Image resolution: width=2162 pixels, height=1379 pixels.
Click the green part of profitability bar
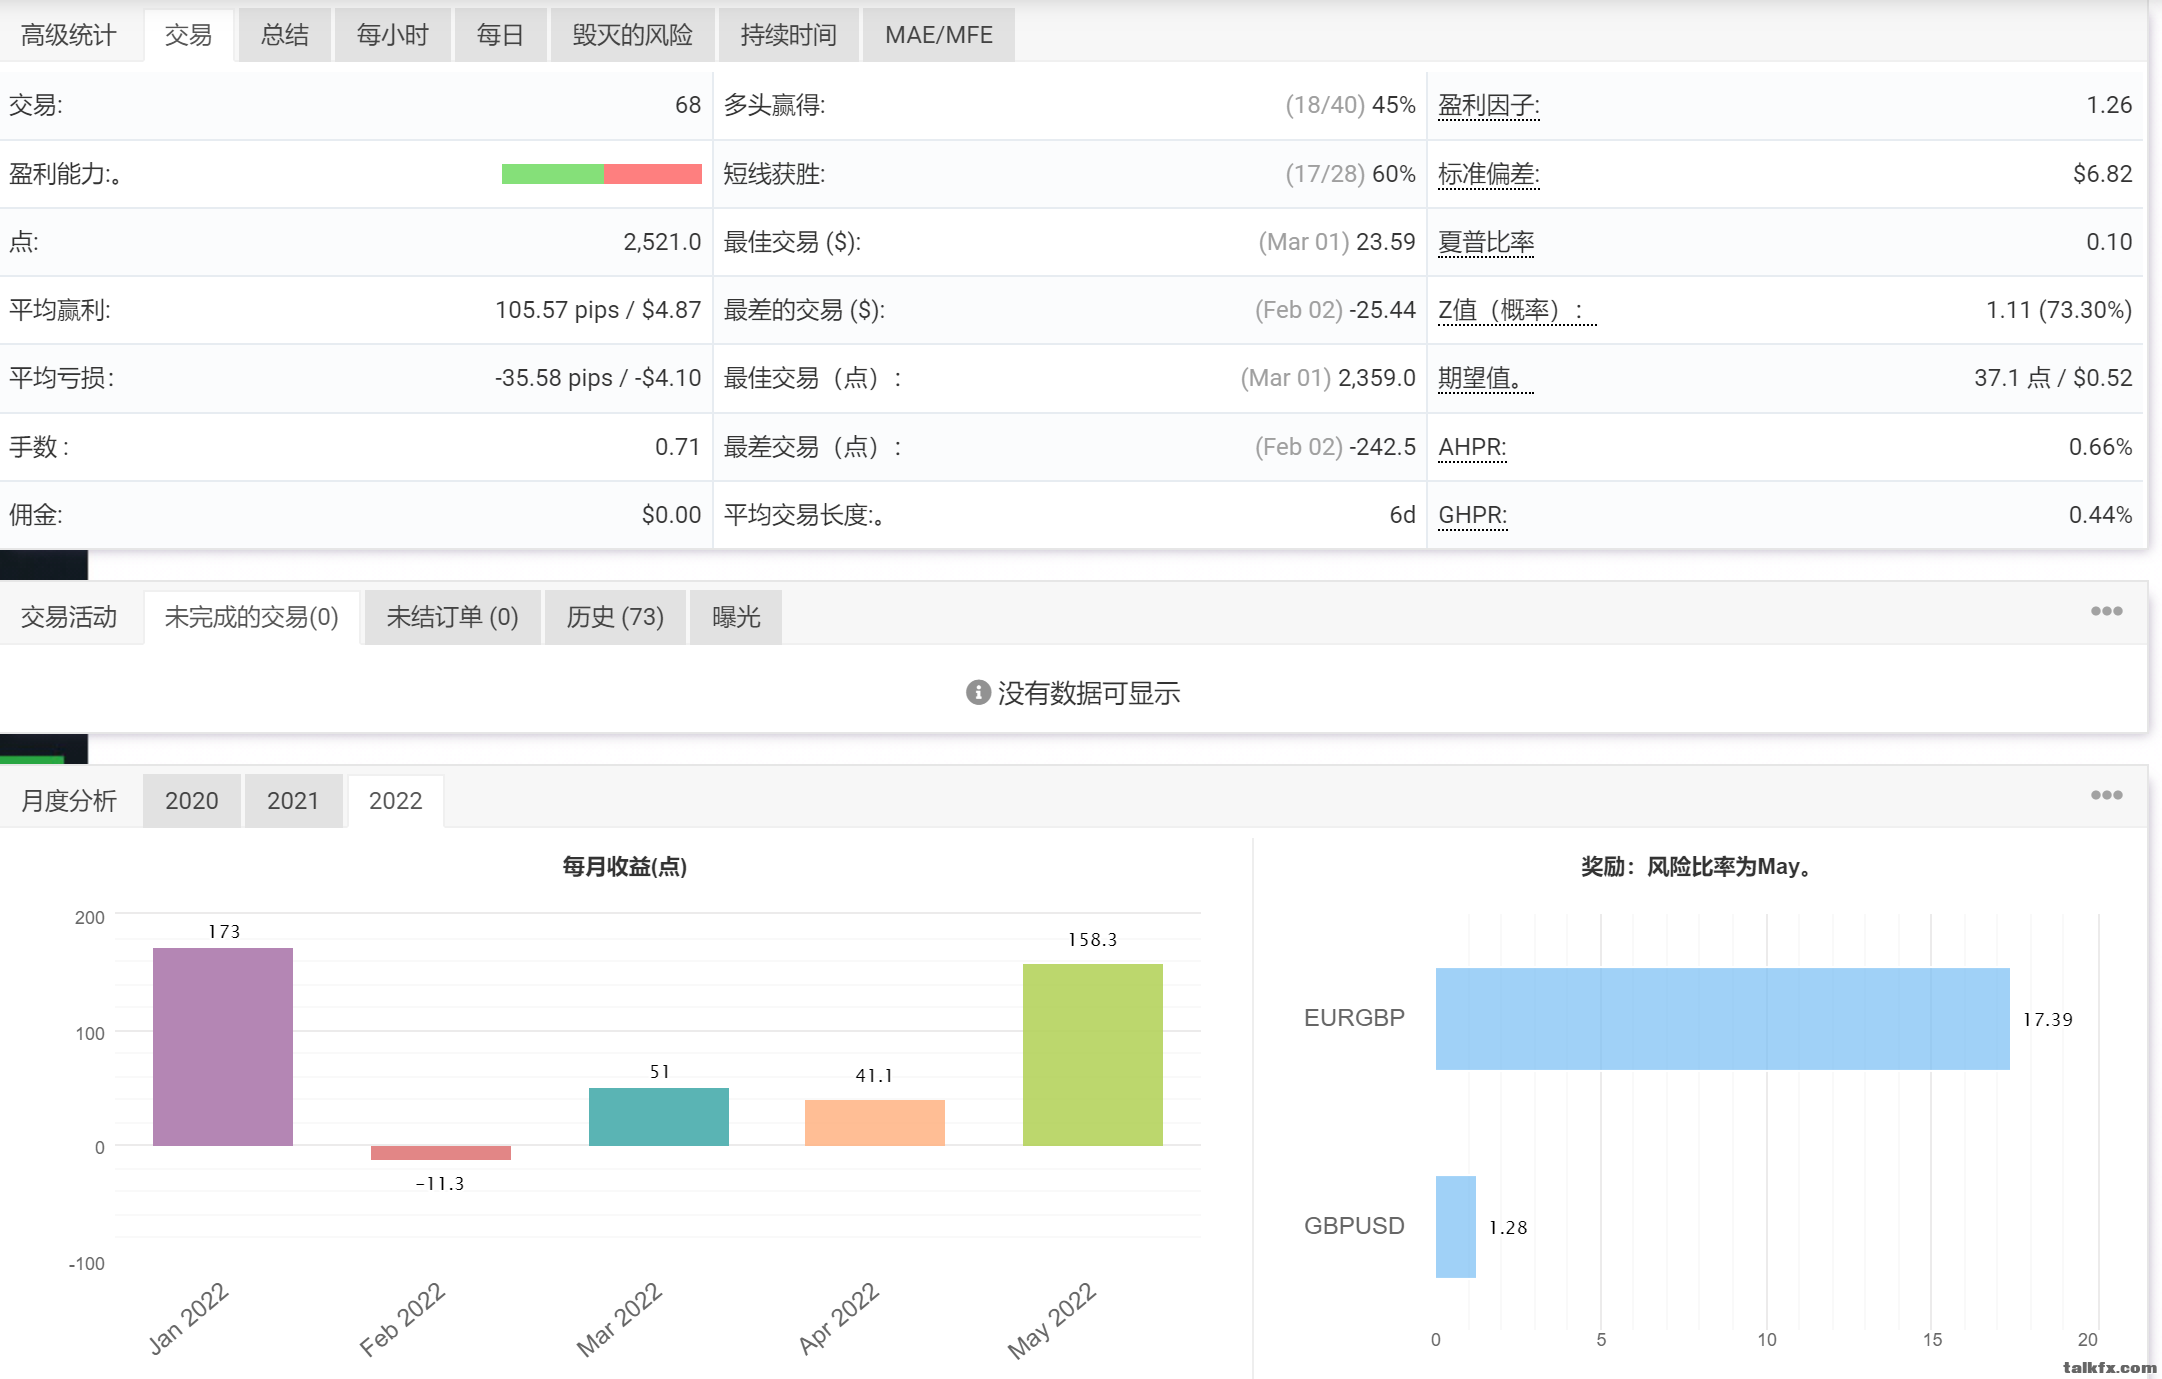click(x=553, y=174)
